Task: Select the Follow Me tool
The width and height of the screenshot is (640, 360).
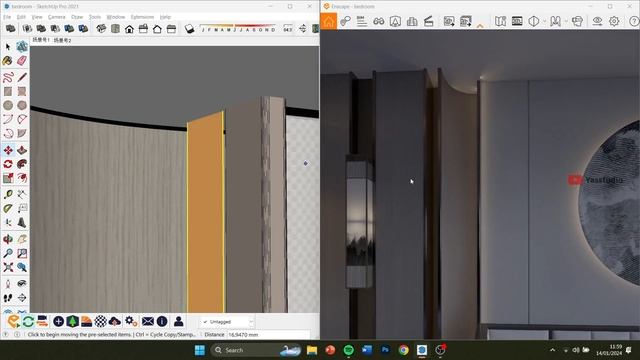Action: (x=22, y=164)
